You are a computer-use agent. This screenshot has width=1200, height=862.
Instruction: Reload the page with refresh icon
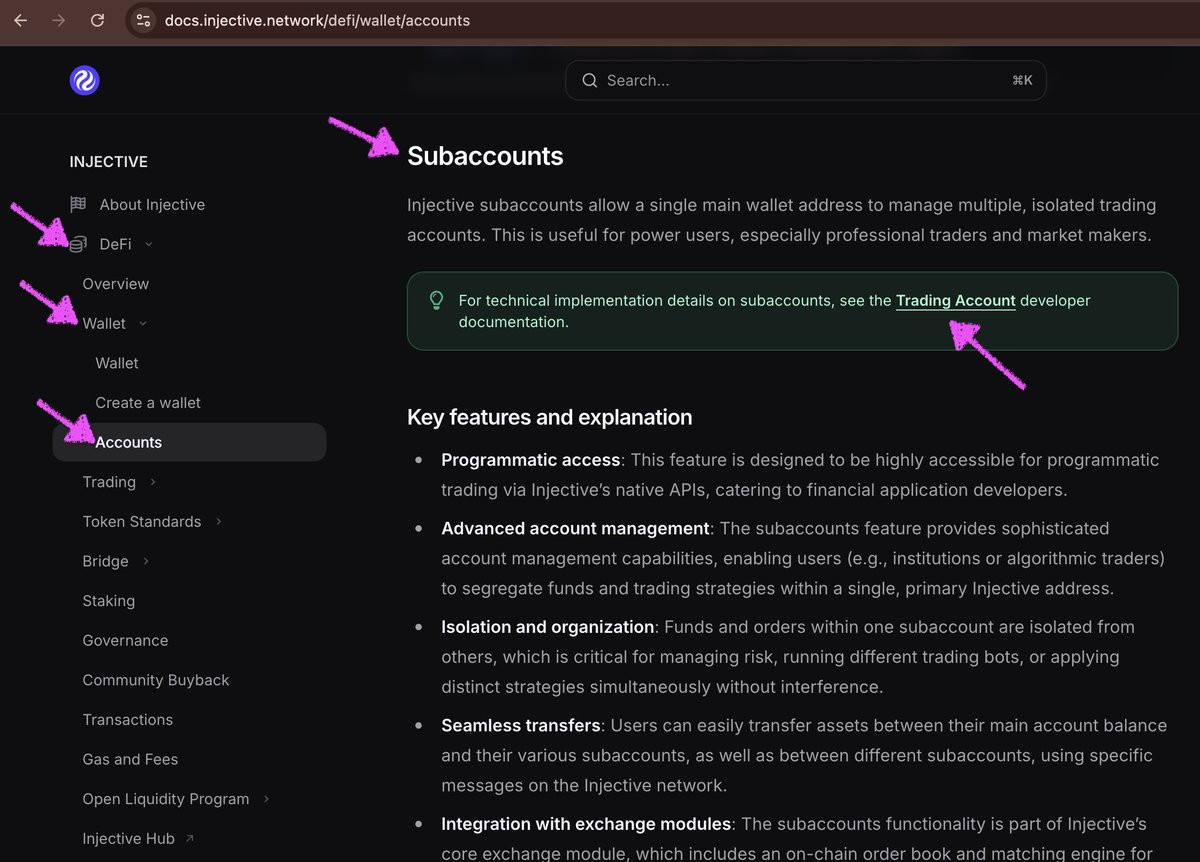pos(97,20)
